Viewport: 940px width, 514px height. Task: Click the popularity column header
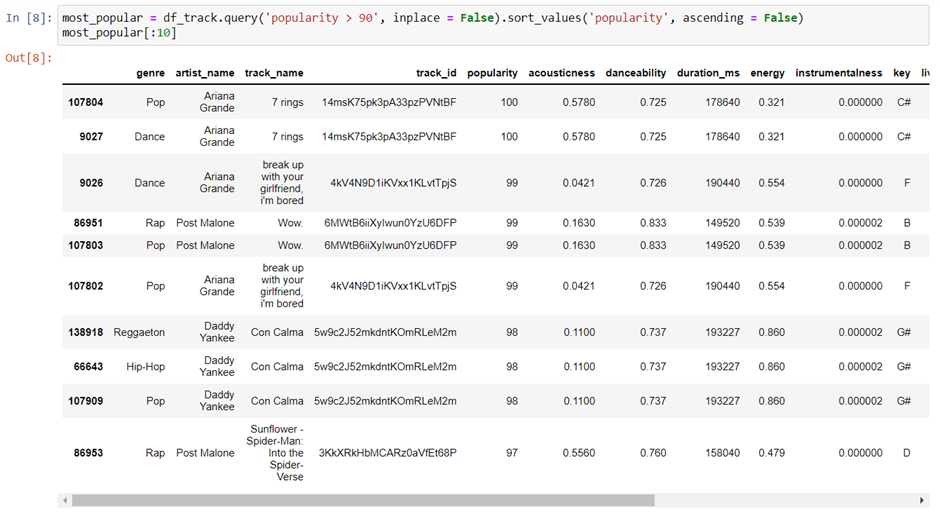coord(492,73)
